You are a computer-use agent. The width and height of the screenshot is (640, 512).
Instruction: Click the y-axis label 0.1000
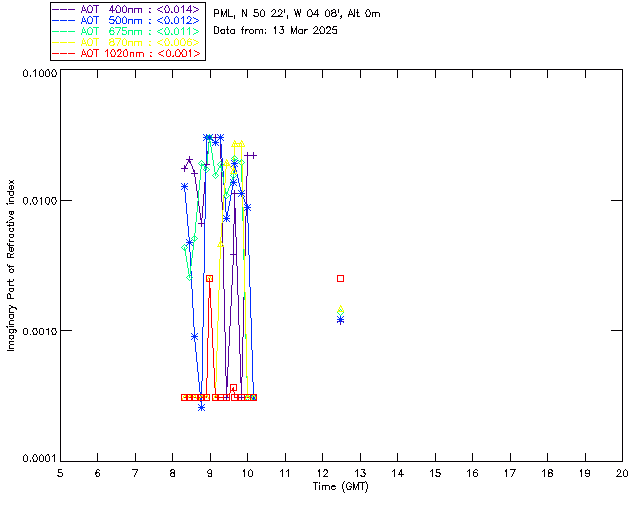click(x=39, y=73)
